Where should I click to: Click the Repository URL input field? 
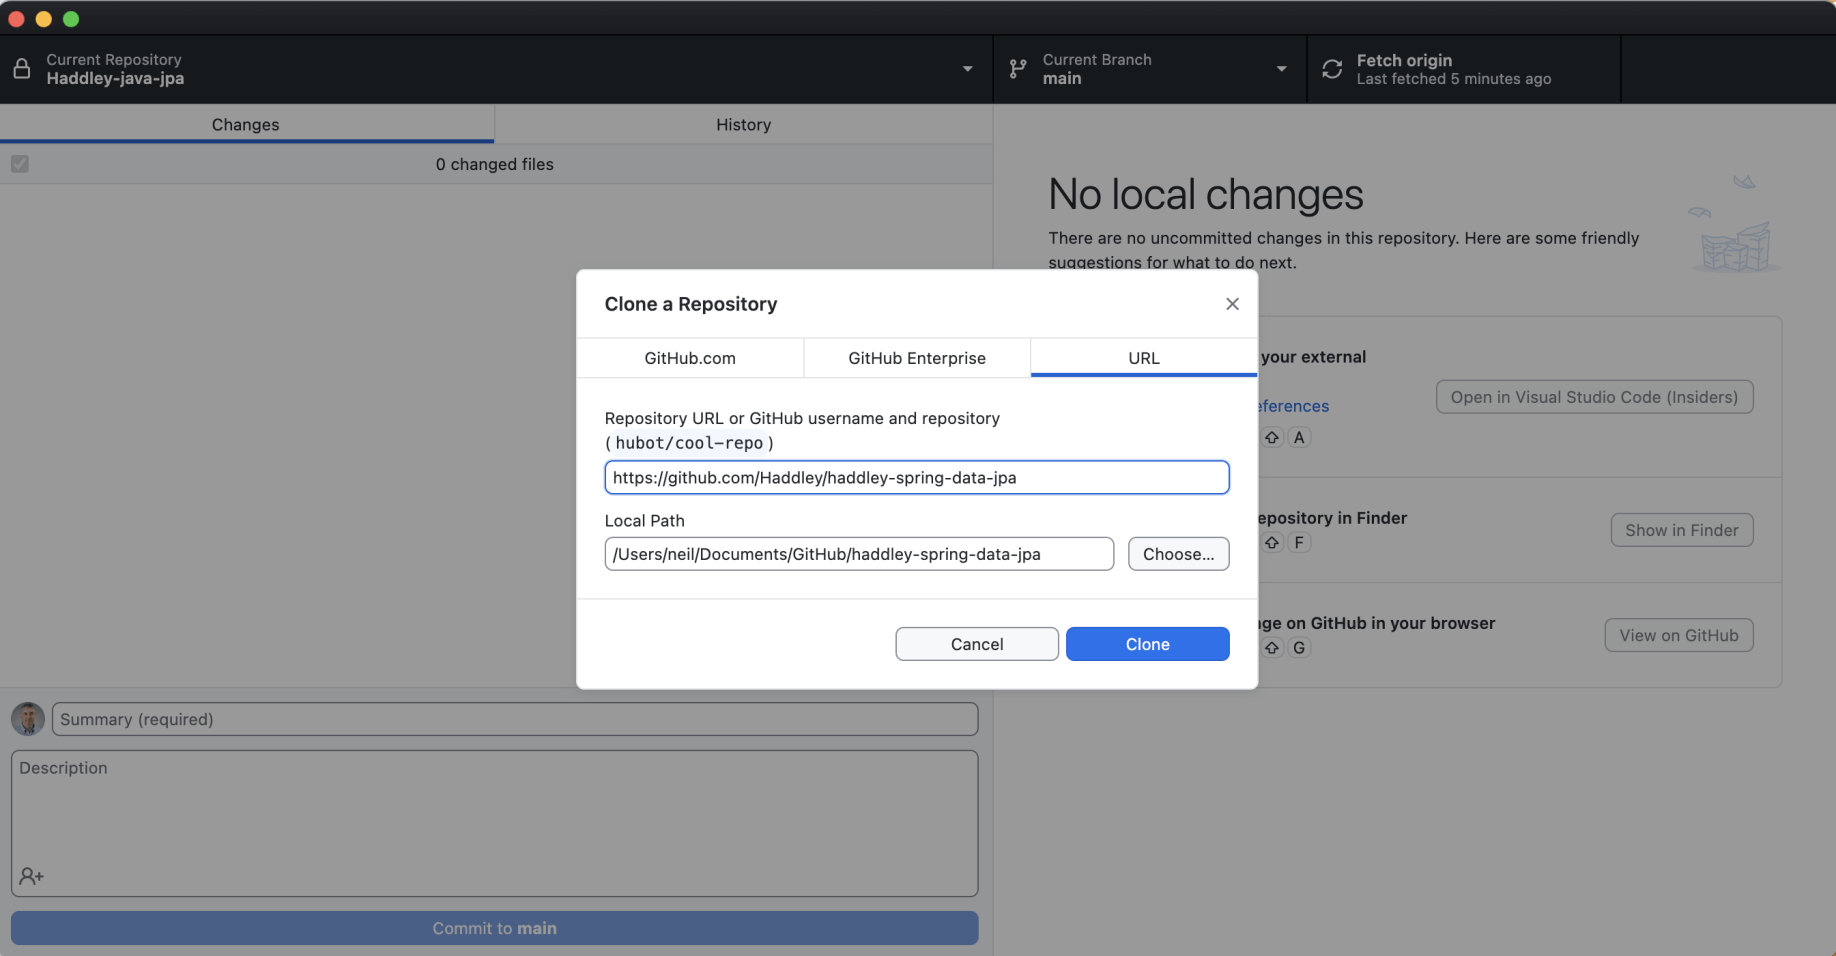pyautogui.click(x=916, y=478)
